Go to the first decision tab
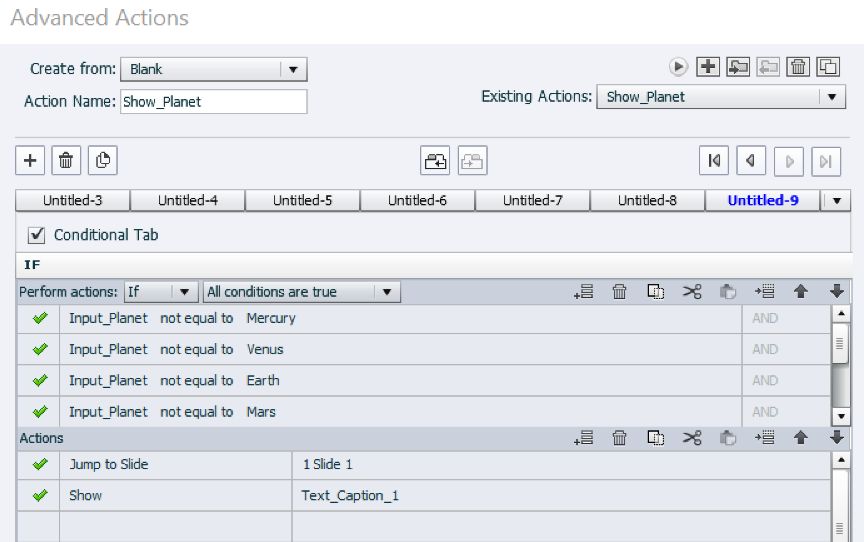864x542 pixels. point(714,160)
